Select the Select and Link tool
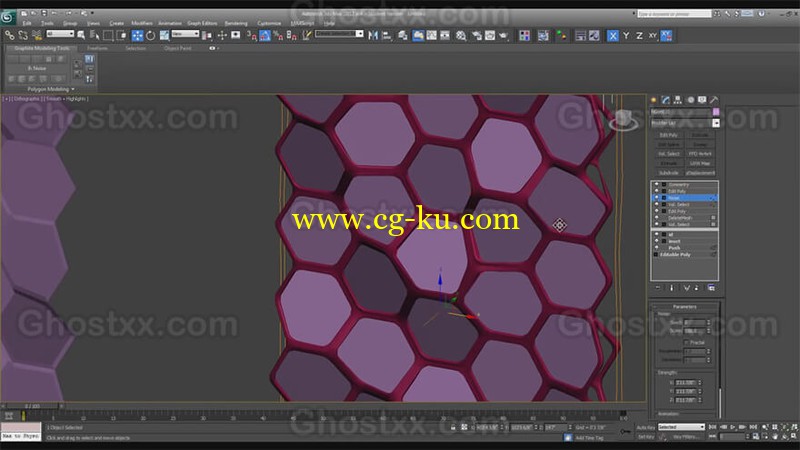The width and height of the screenshot is (800, 450). pyautogui.click(x=10, y=35)
